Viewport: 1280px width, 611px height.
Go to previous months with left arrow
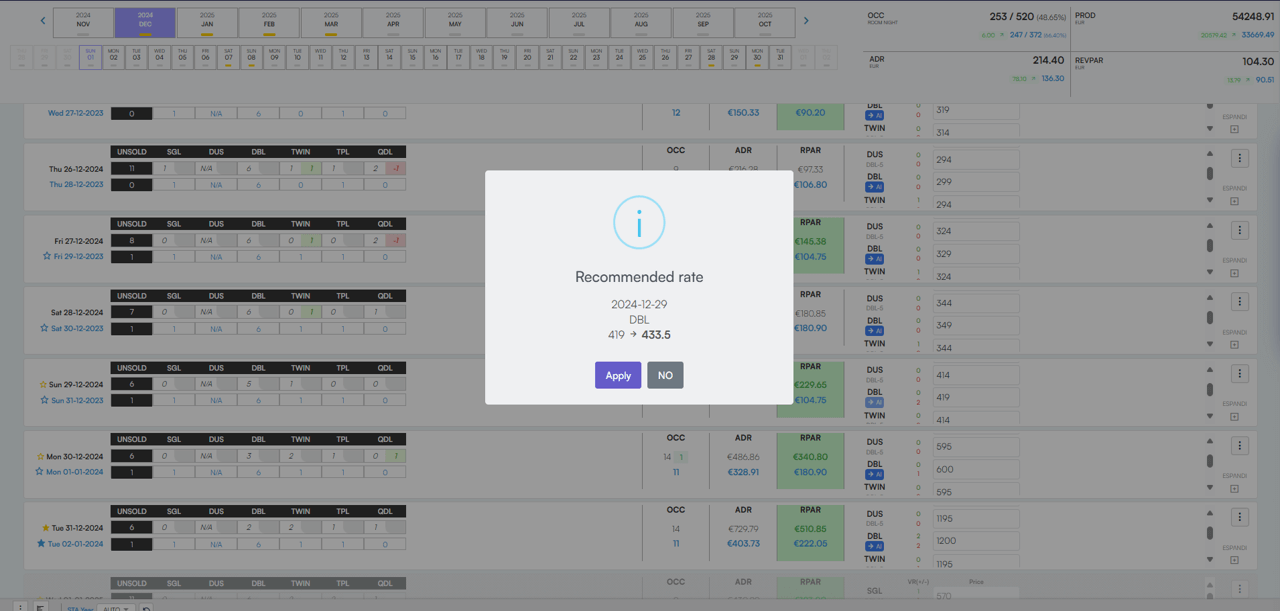pyautogui.click(x=43, y=21)
